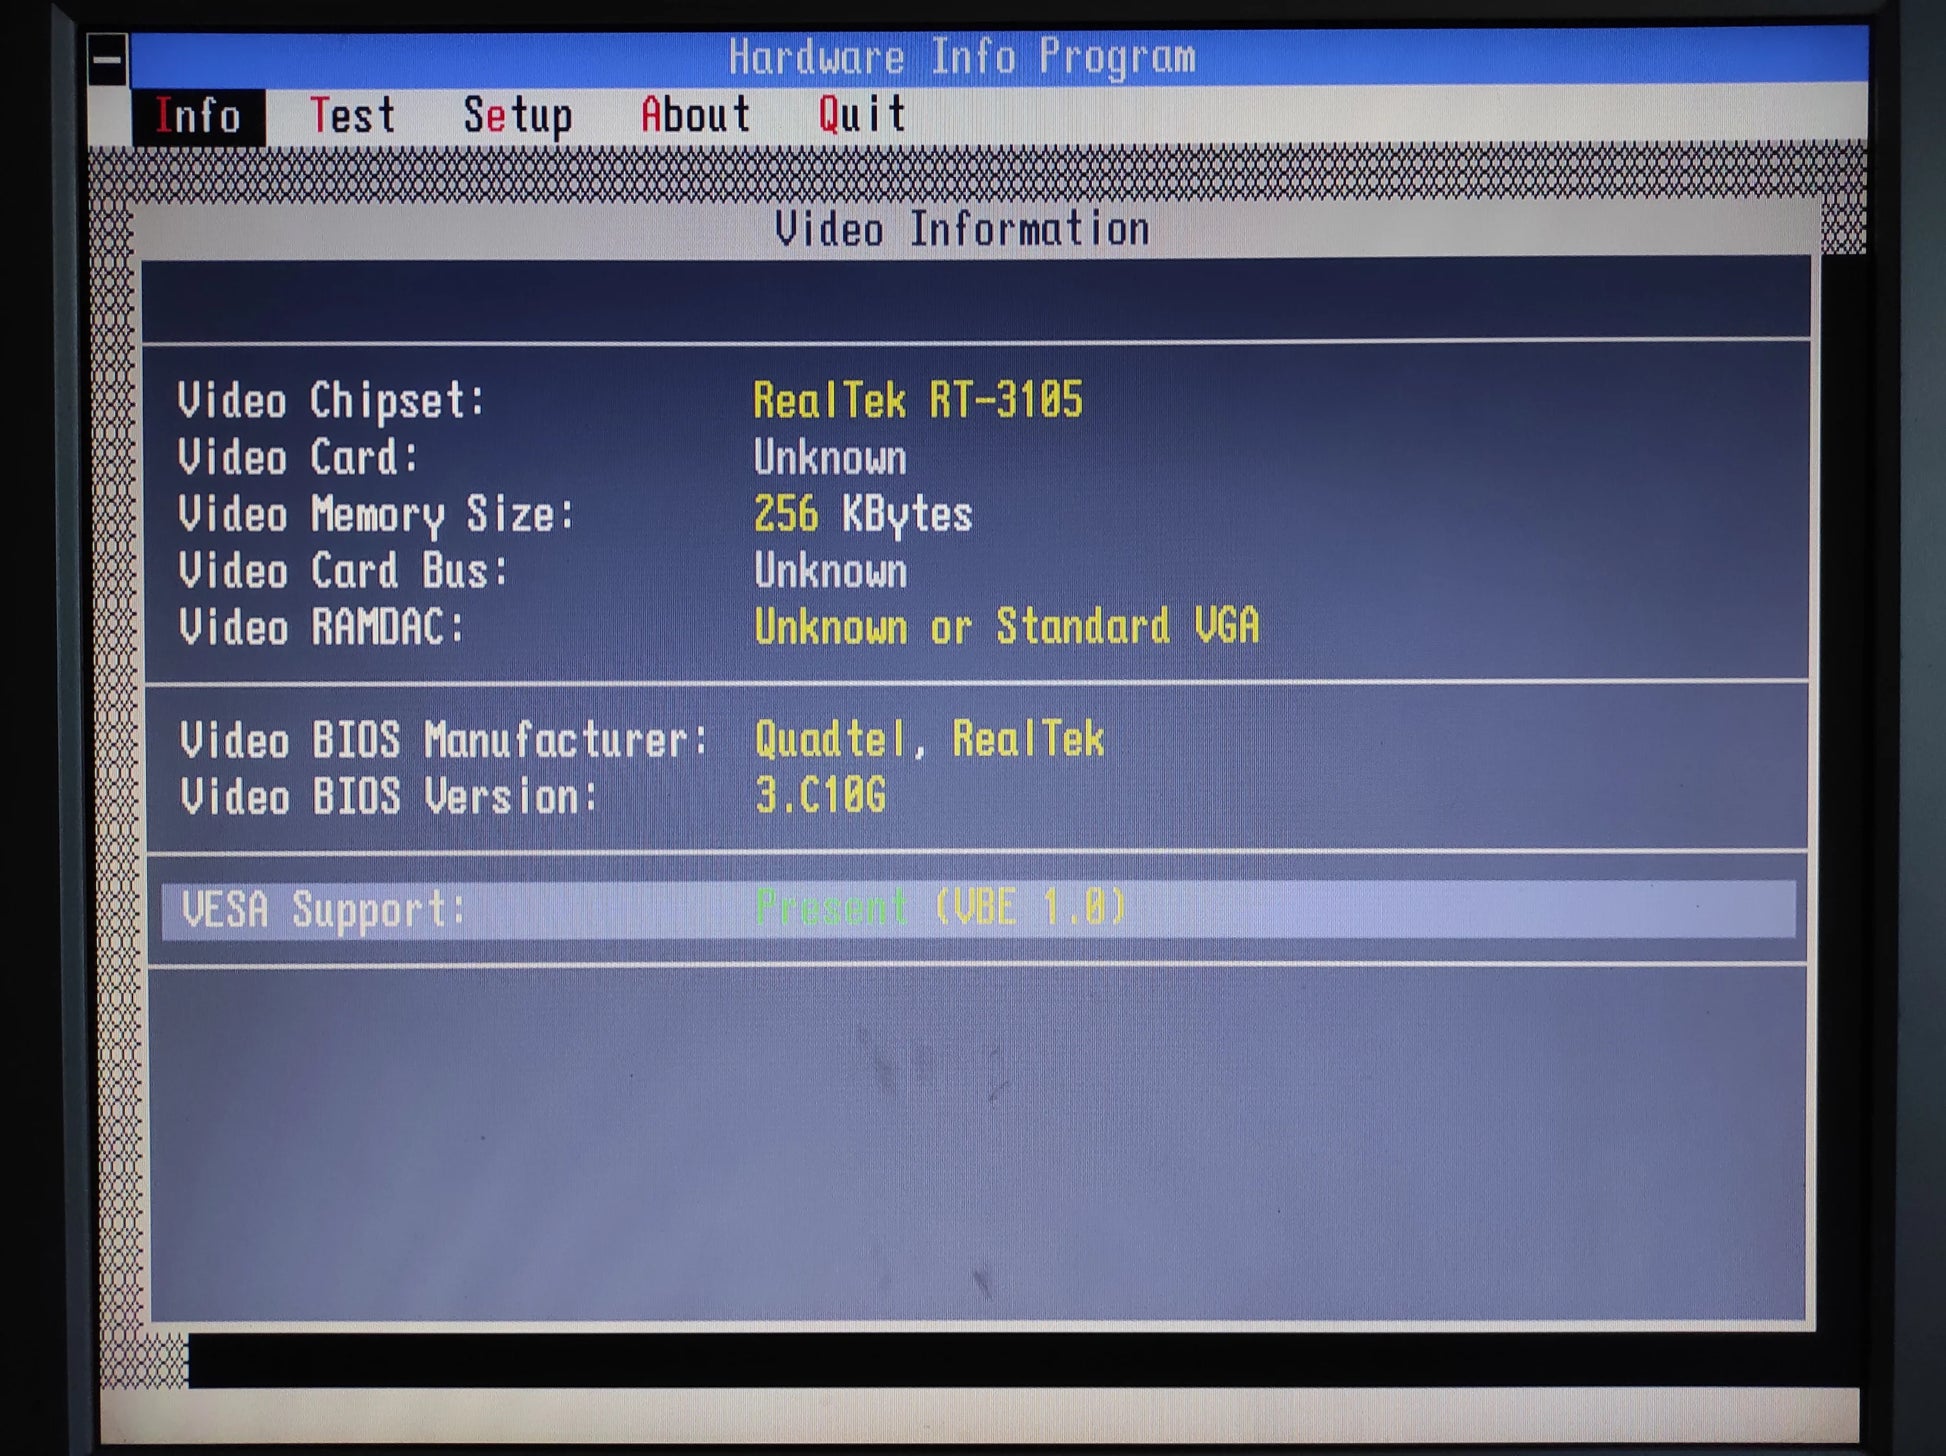Viewport: 1946px width, 1456px height.
Task: Click 'Unknown or Standard VGA' RAMDAC value
Action: (1006, 627)
